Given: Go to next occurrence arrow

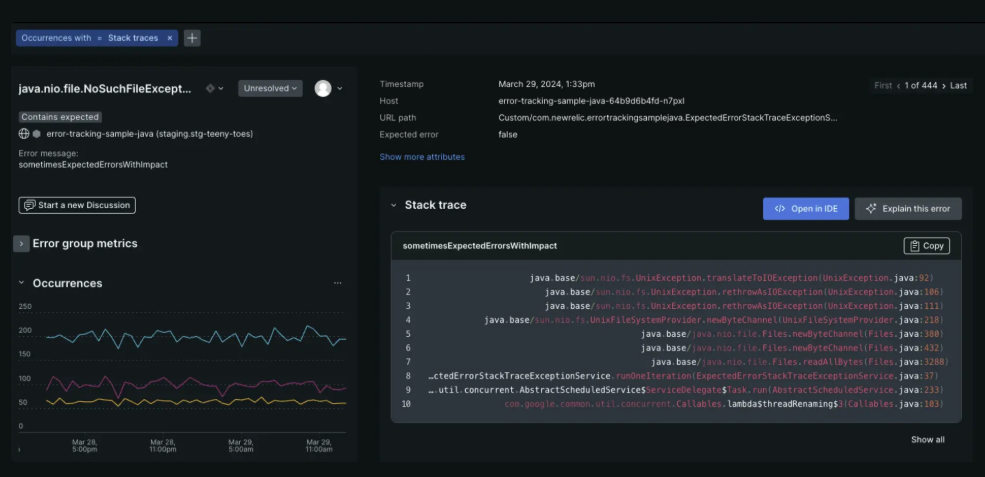Looking at the screenshot, I should 944,85.
